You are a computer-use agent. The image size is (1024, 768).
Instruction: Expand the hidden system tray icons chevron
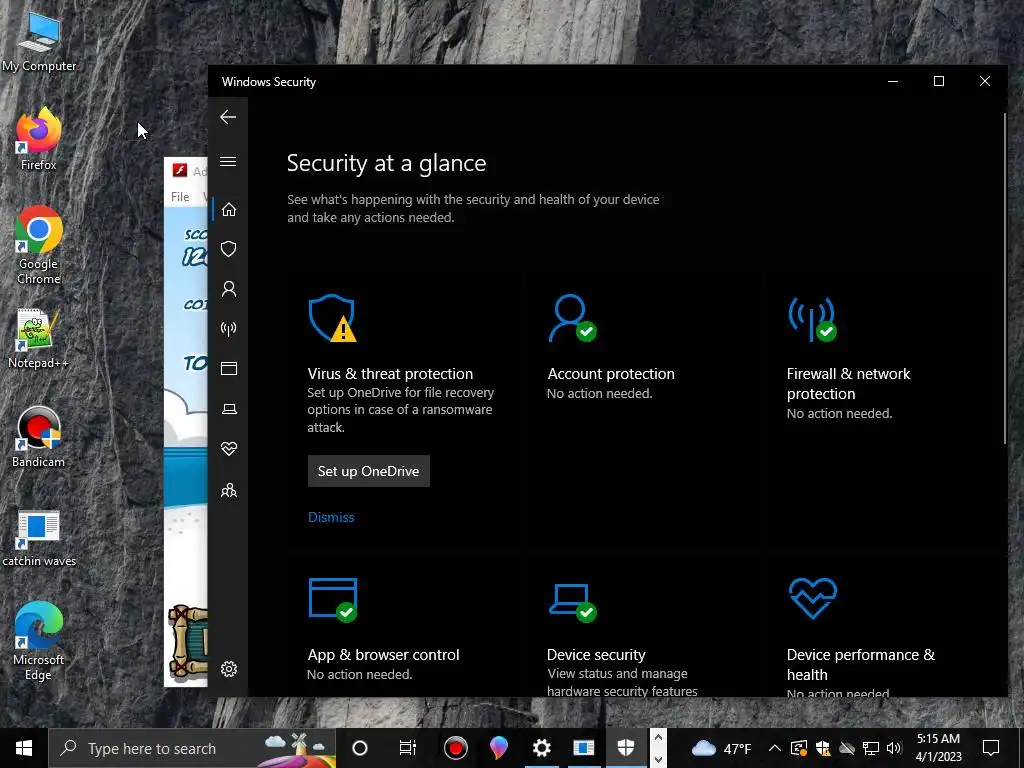tap(775, 748)
